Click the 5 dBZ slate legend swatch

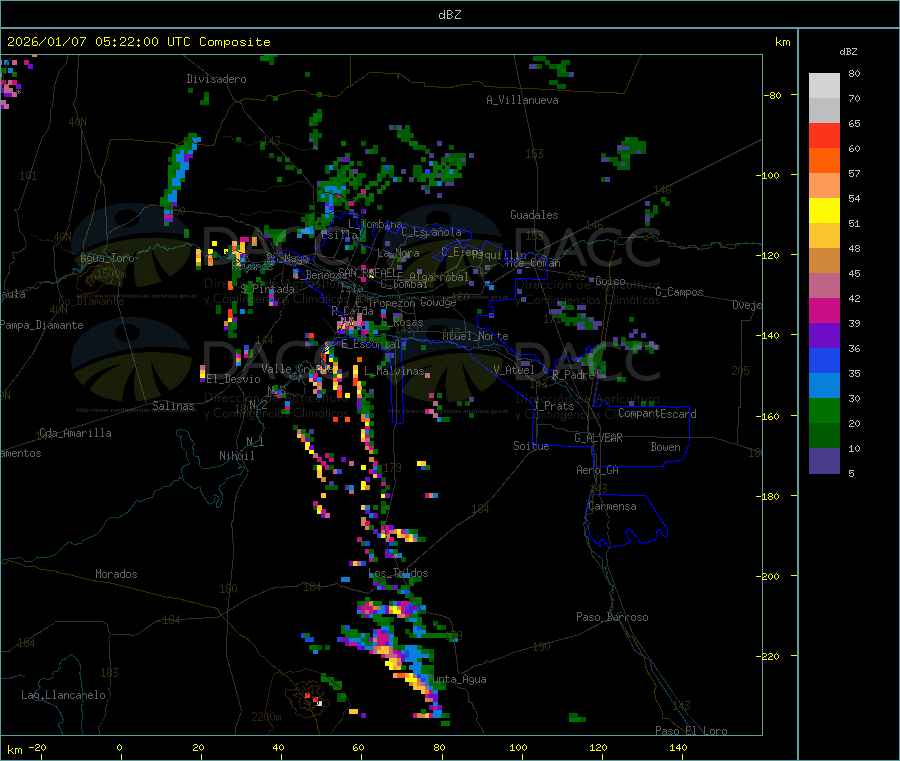(x=824, y=461)
